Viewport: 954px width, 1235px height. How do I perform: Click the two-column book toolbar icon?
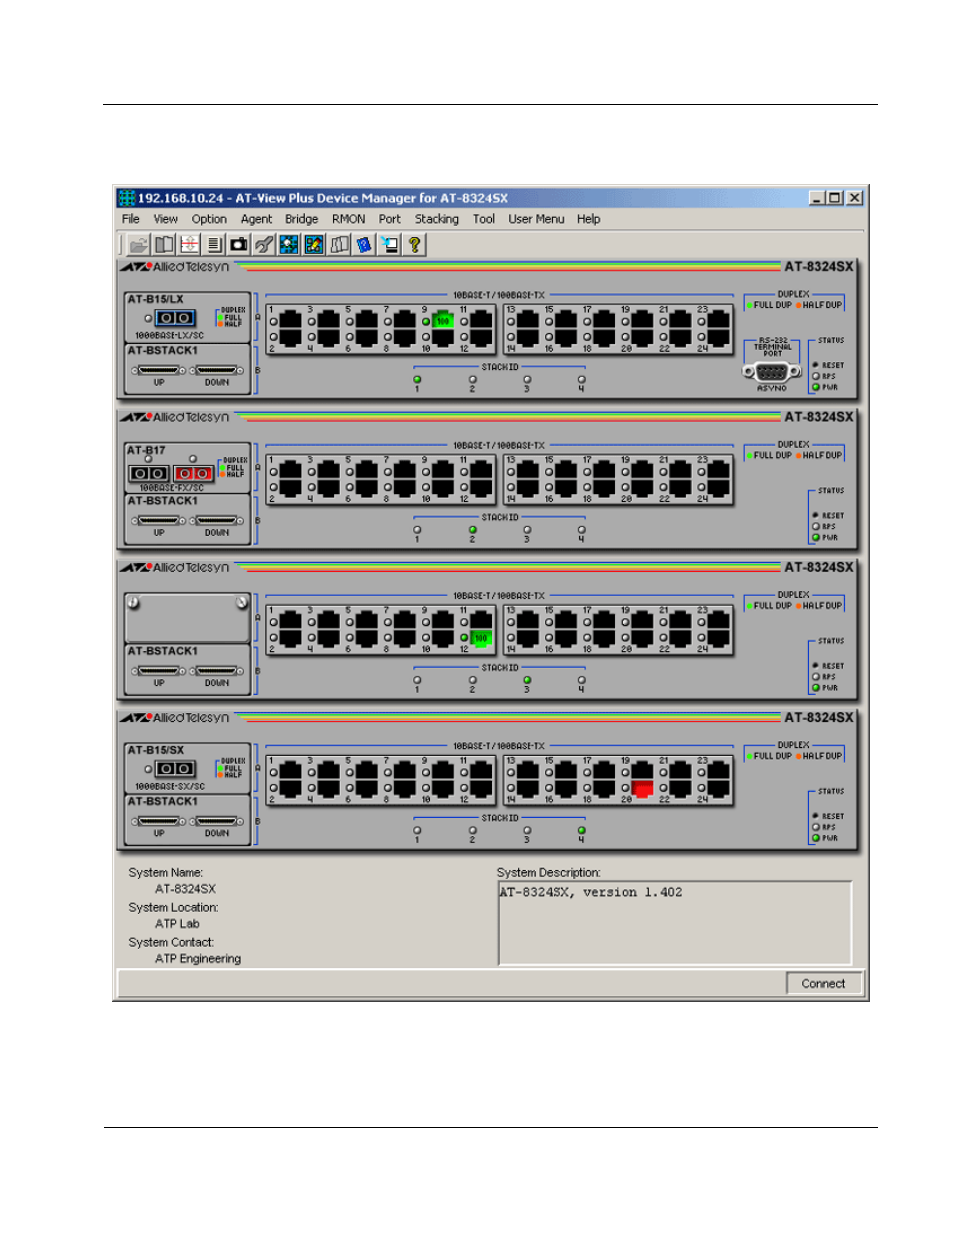tap(164, 244)
